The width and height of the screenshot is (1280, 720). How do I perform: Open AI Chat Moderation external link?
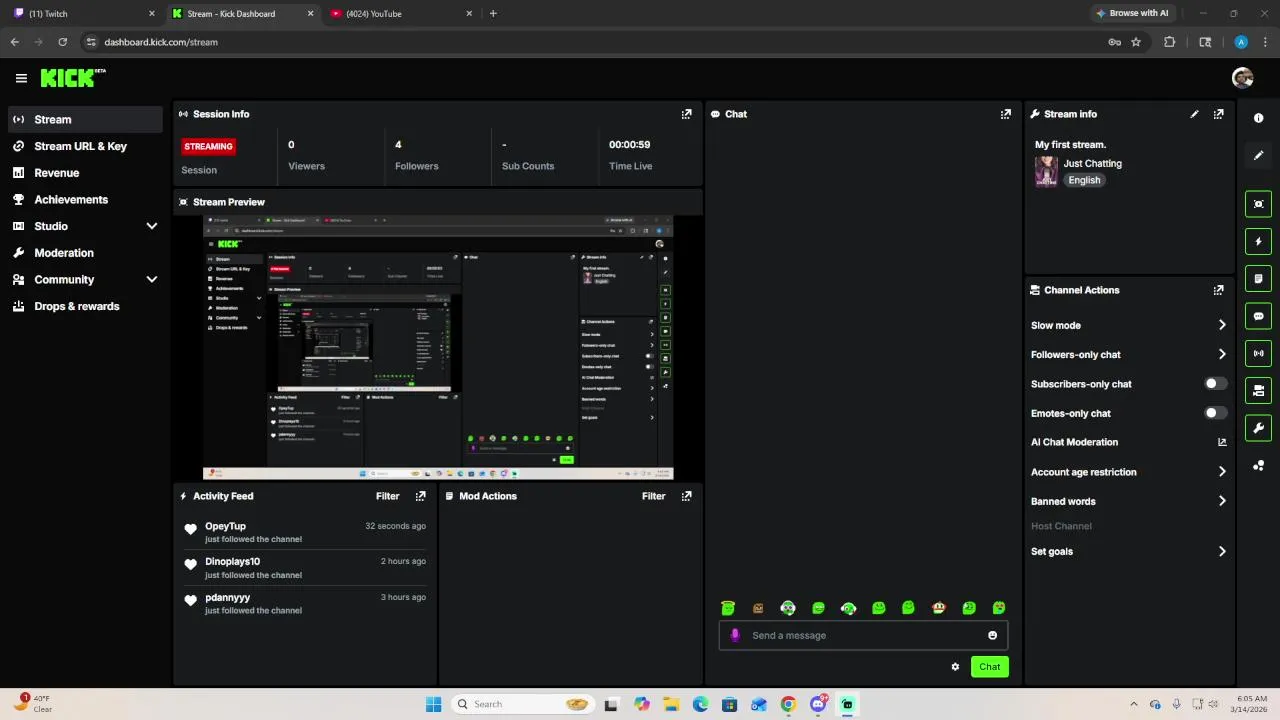1222,442
